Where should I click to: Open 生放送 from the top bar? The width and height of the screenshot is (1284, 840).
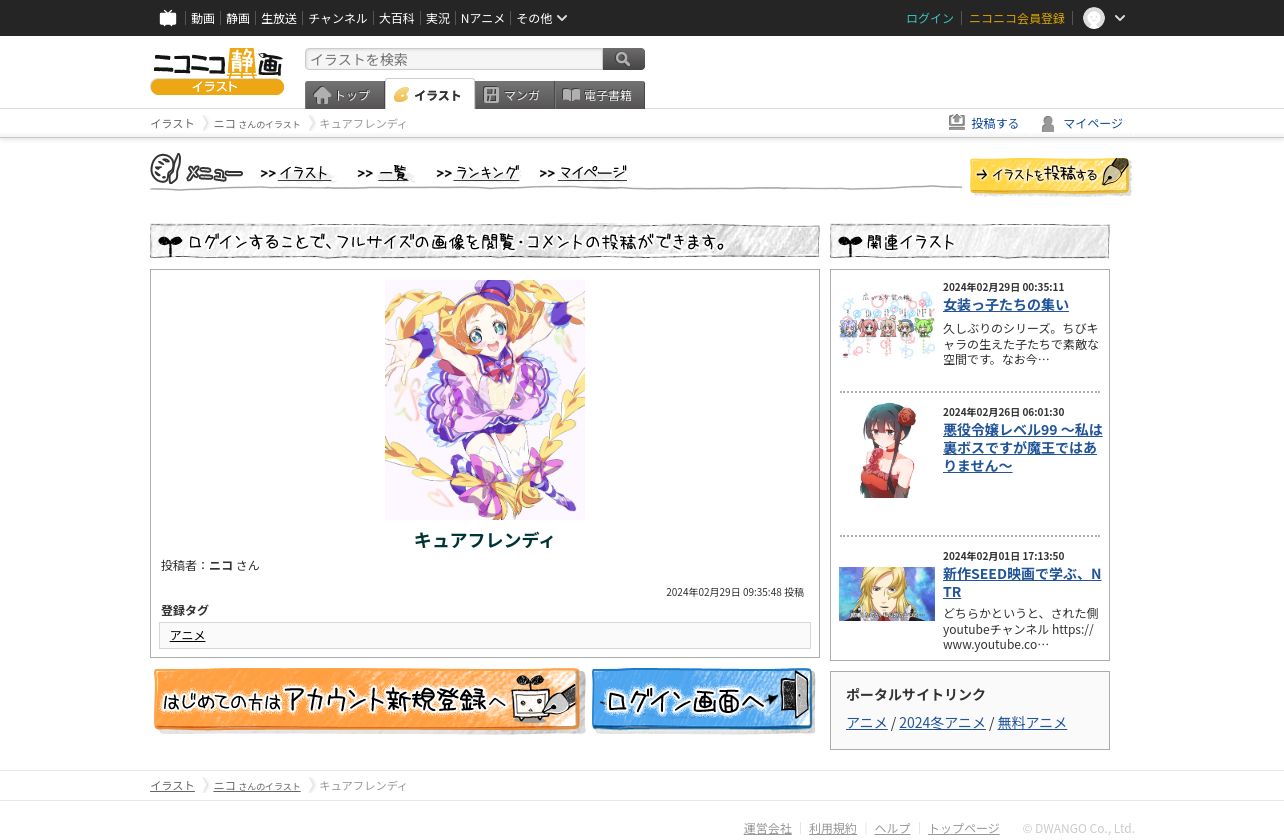279,18
